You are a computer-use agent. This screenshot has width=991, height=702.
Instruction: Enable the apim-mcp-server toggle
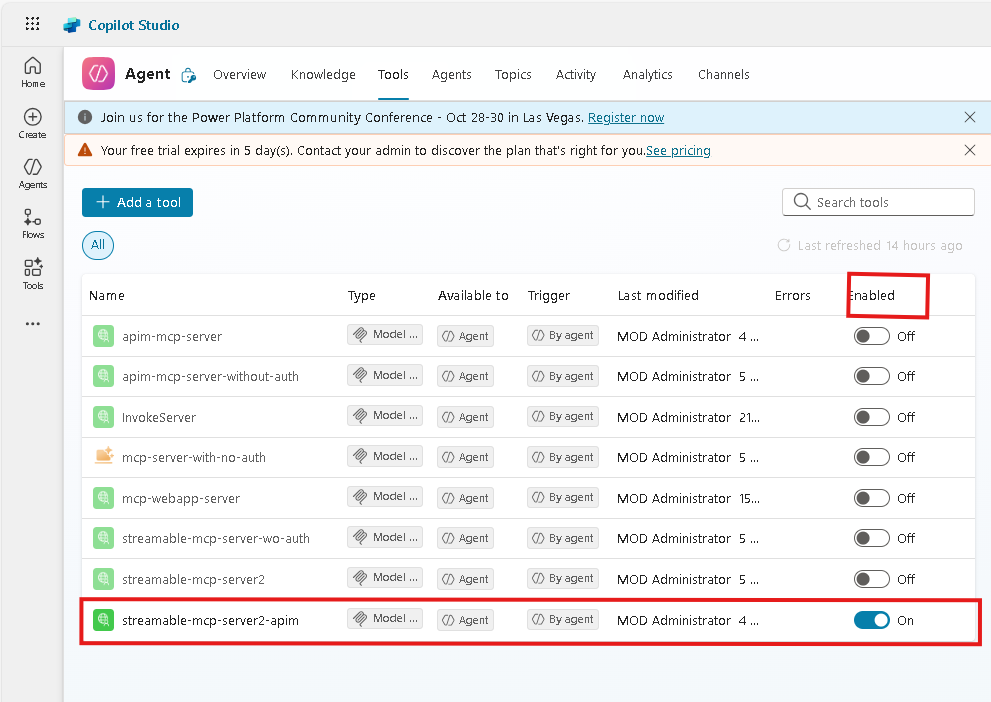click(x=871, y=336)
